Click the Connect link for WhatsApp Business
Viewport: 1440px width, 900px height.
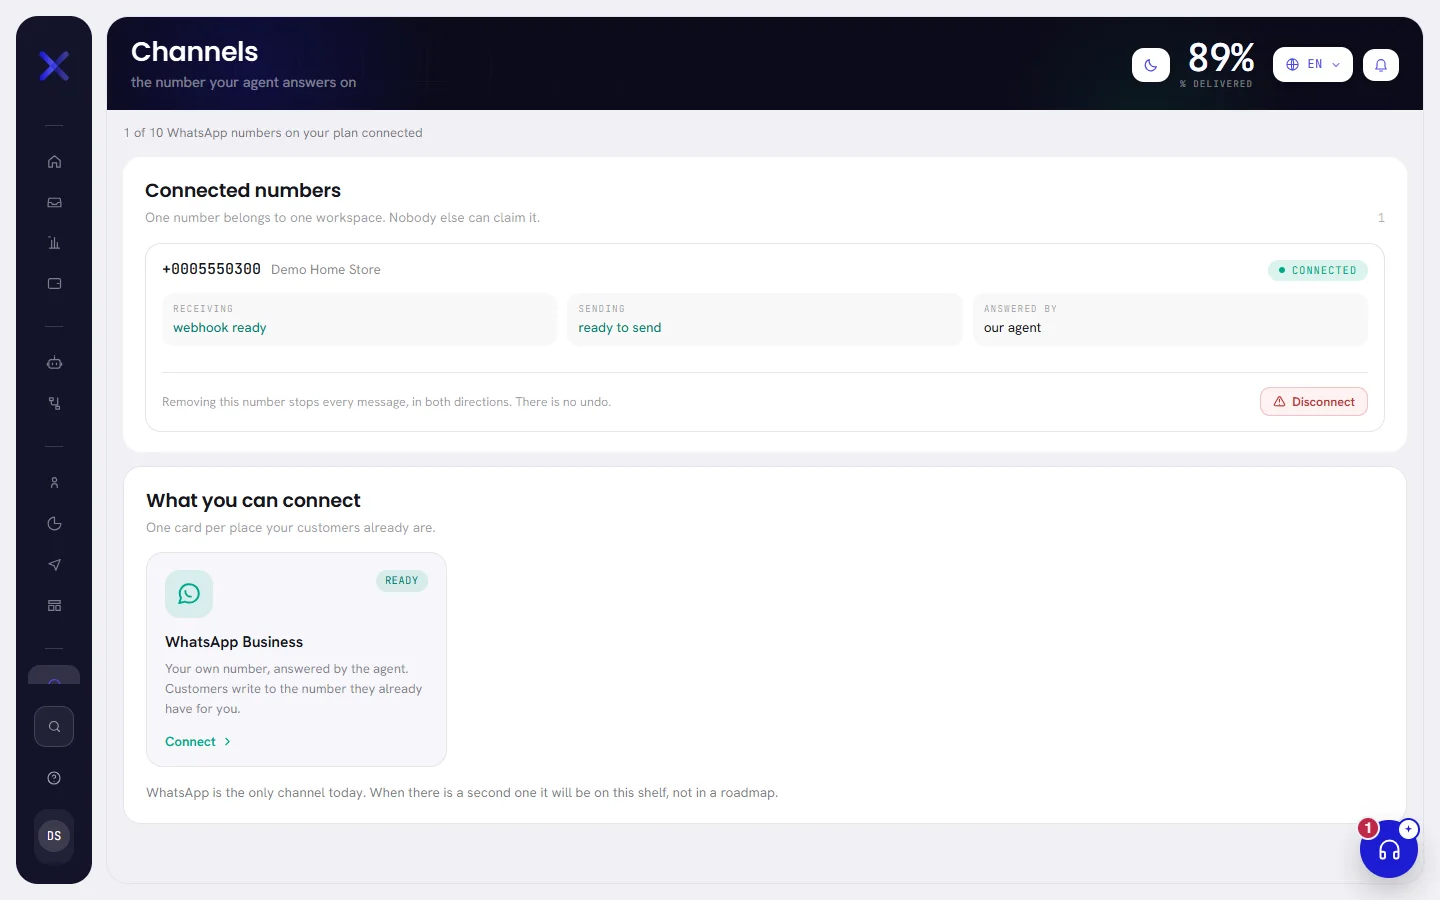(198, 742)
